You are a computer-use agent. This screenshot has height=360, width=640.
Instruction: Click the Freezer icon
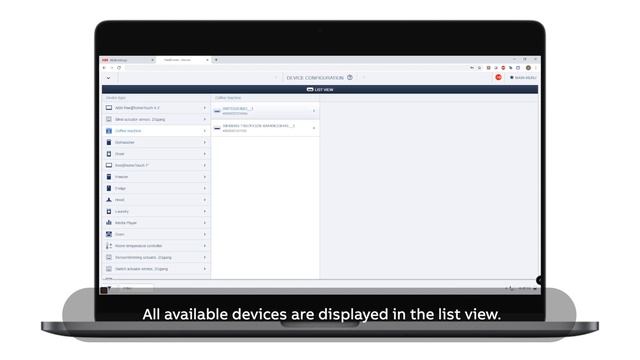(109, 177)
